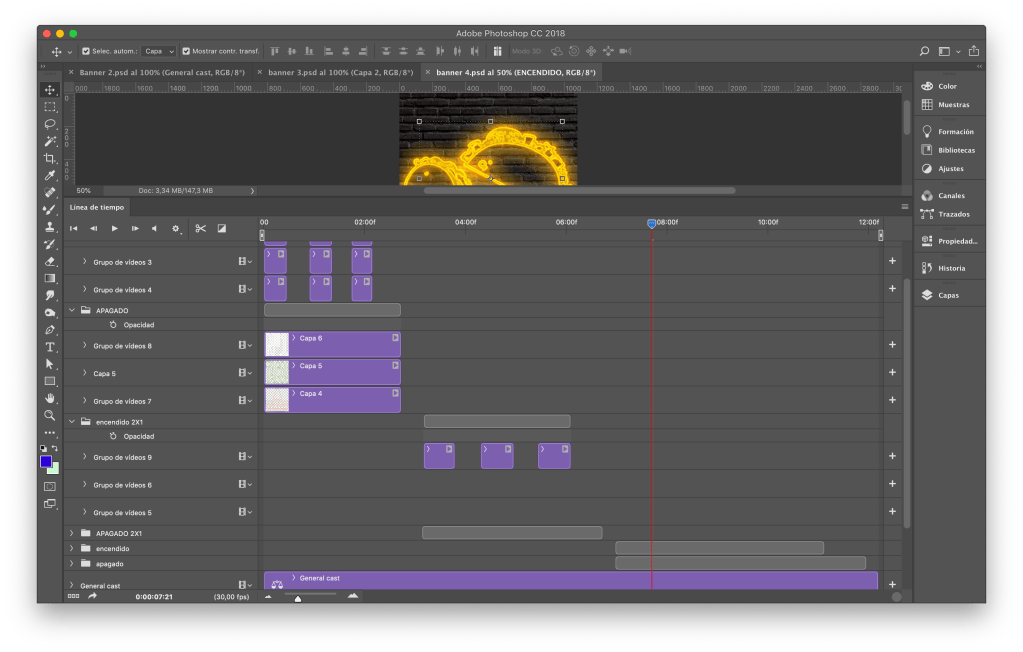Play the timeline animation
1023x652 pixels.
(x=114, y=228)
